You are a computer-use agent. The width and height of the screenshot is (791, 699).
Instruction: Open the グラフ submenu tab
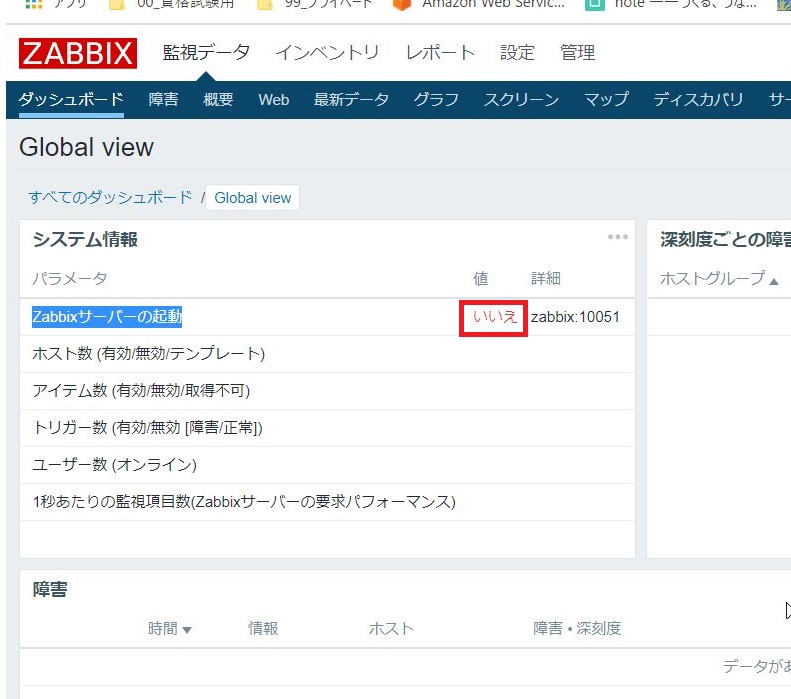[436, 99]
